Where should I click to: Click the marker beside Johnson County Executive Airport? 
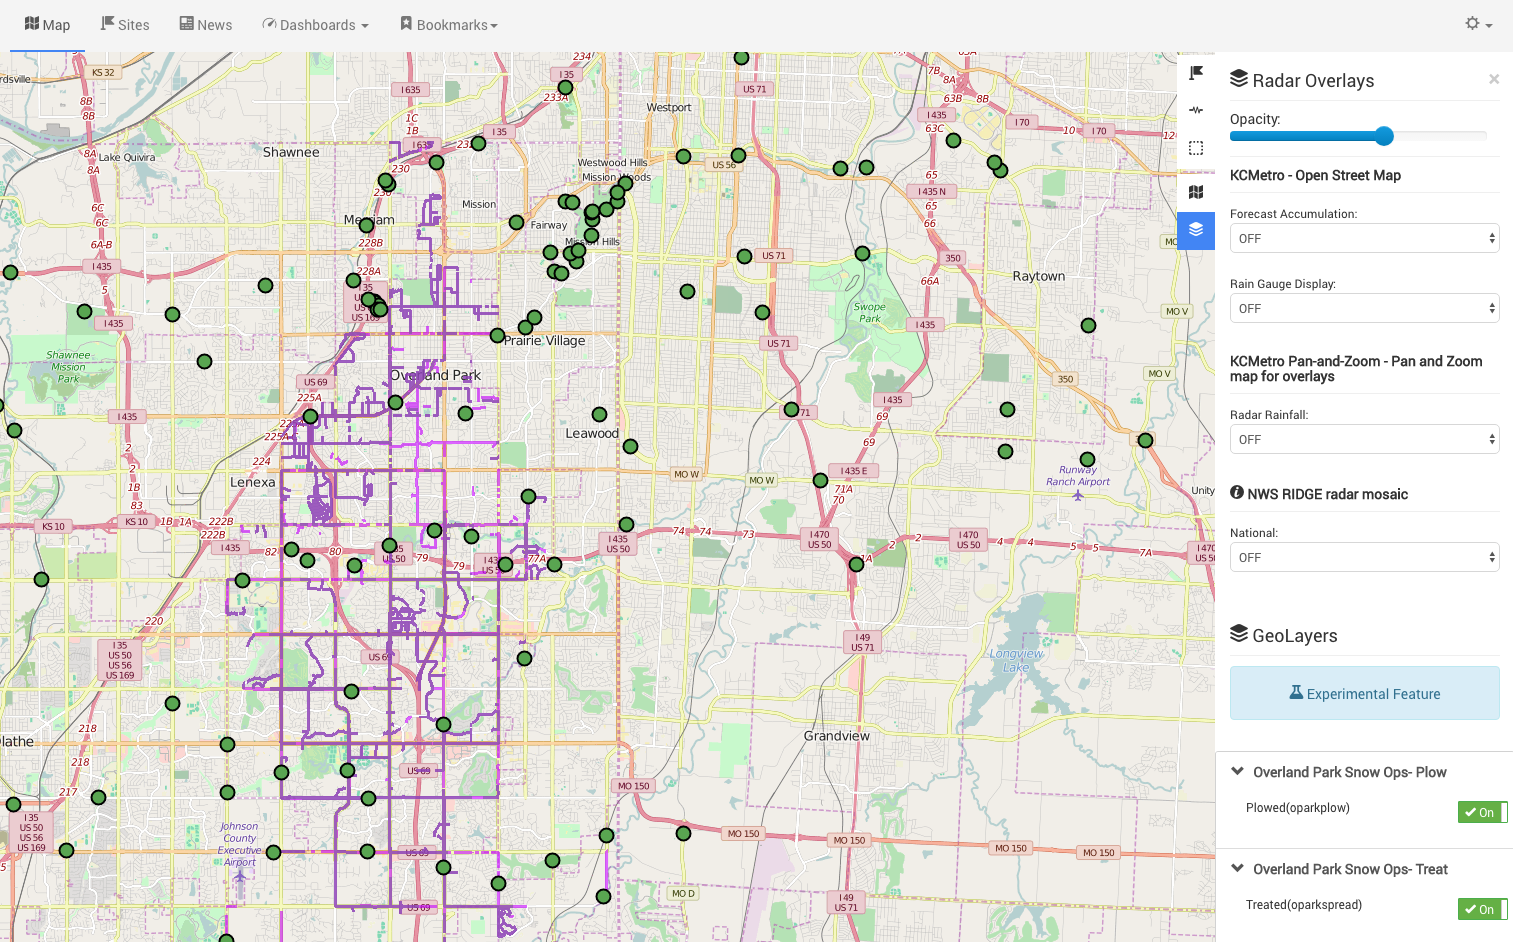[x=273, y=853]
